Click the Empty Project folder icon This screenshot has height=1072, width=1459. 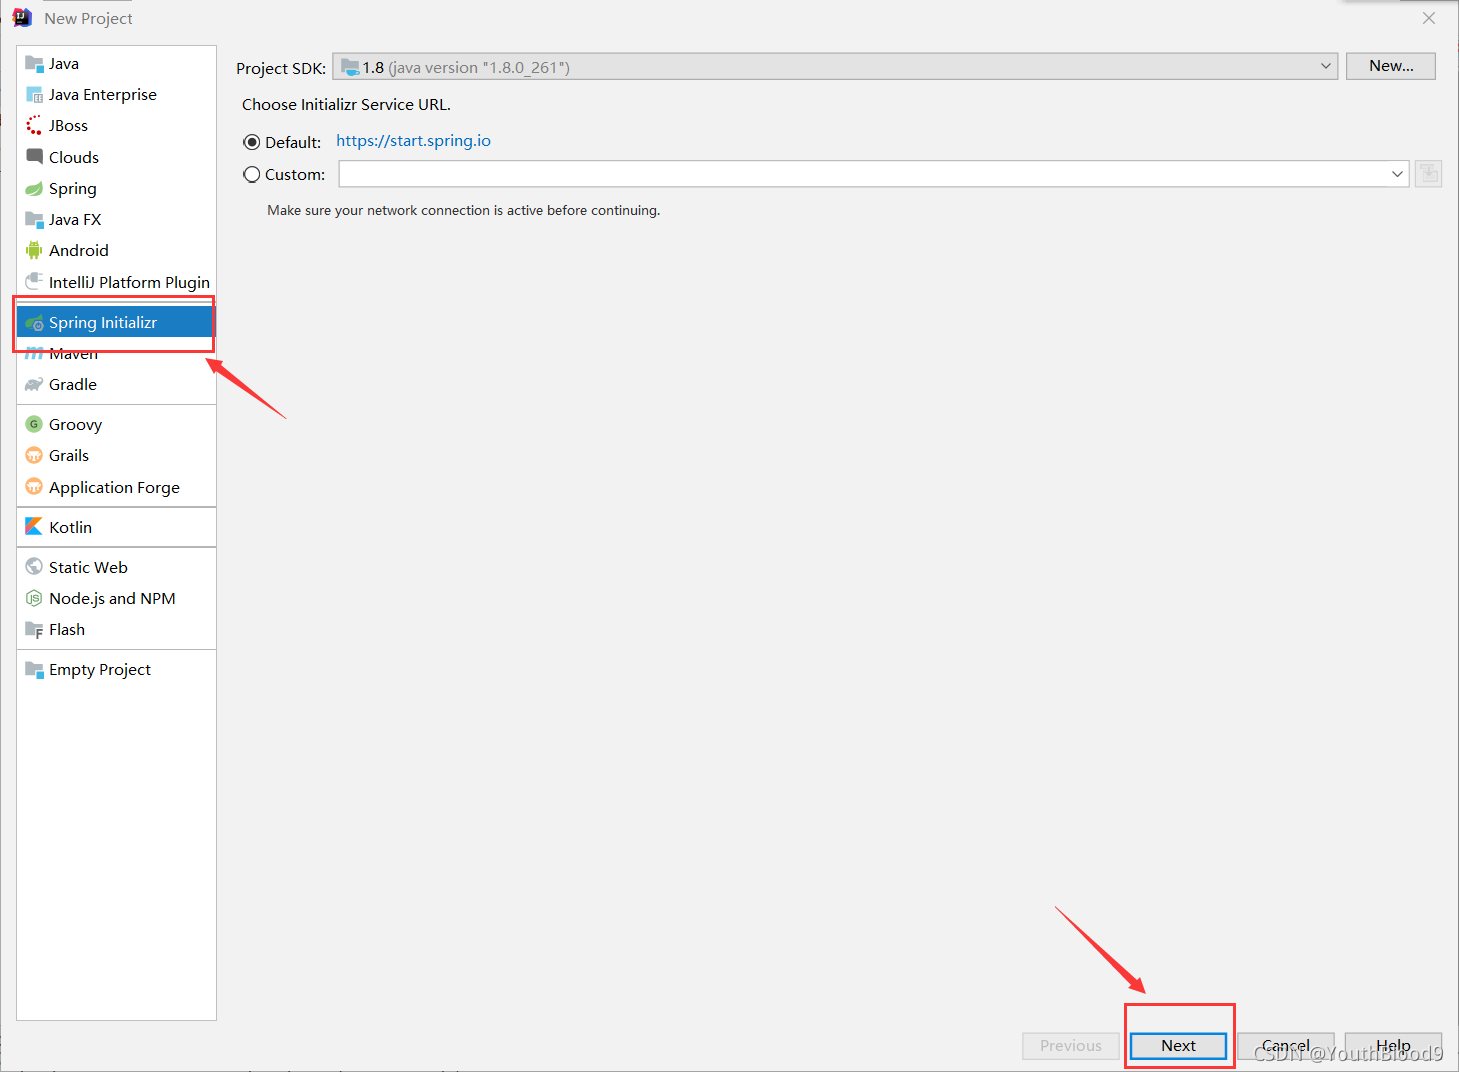tap(34, 670)
